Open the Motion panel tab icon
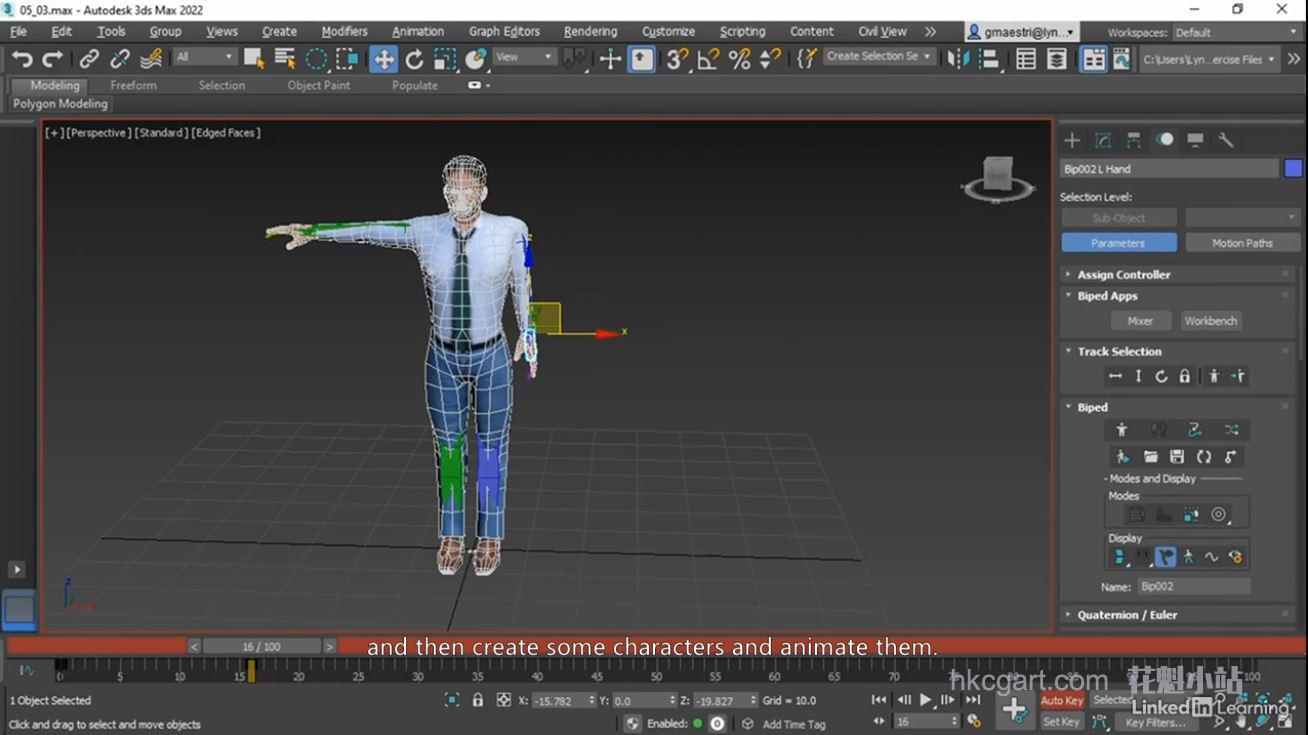This screenshot has width=1308, height=735. pyautogui.click(x=1165, y=140)
